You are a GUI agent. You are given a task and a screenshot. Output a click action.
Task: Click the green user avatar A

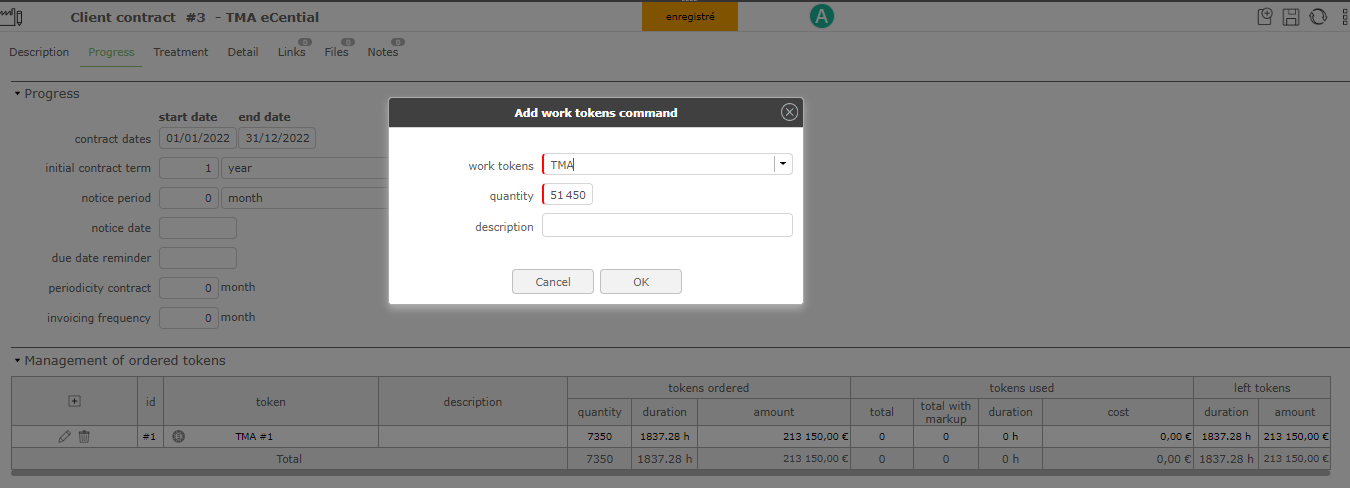click(x=822, y=16)
